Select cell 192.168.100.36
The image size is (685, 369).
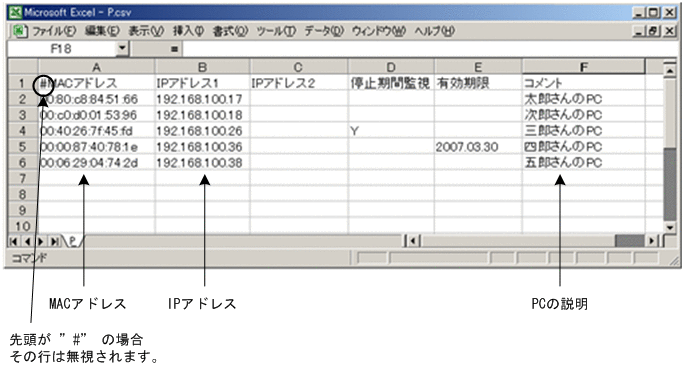pos(202,147)
